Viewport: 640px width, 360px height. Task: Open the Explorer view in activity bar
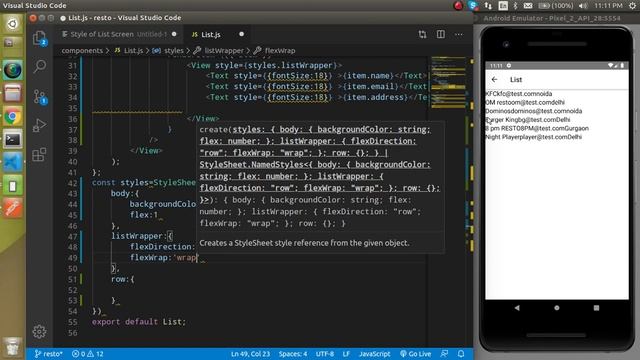(x=40, y=39)
